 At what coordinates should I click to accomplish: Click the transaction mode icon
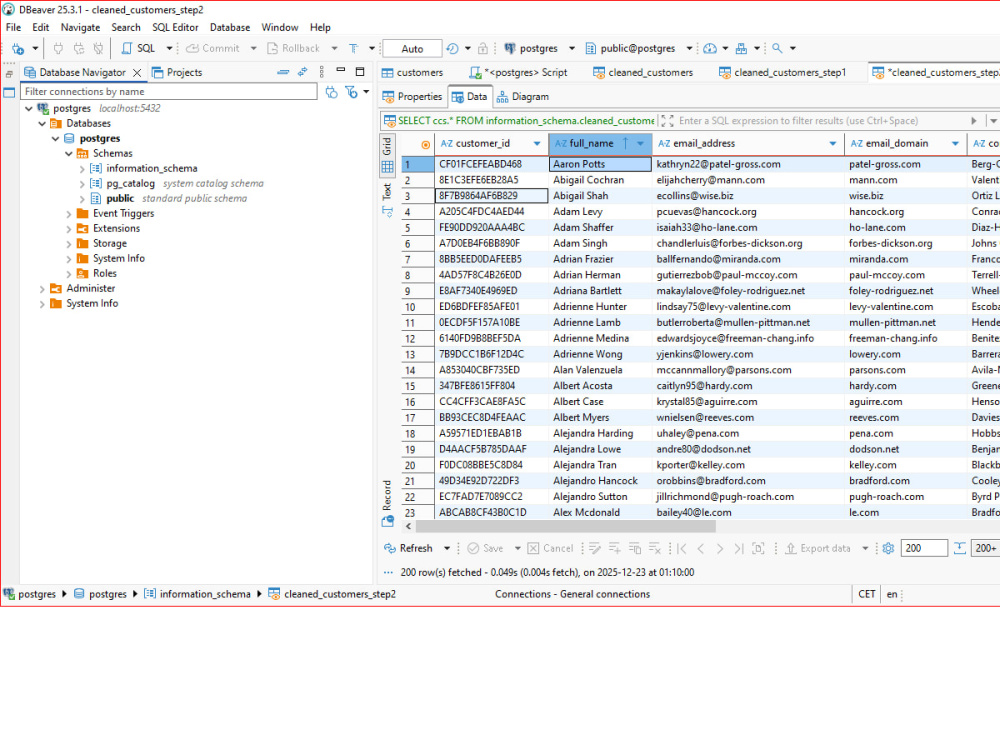coord(354,48)
